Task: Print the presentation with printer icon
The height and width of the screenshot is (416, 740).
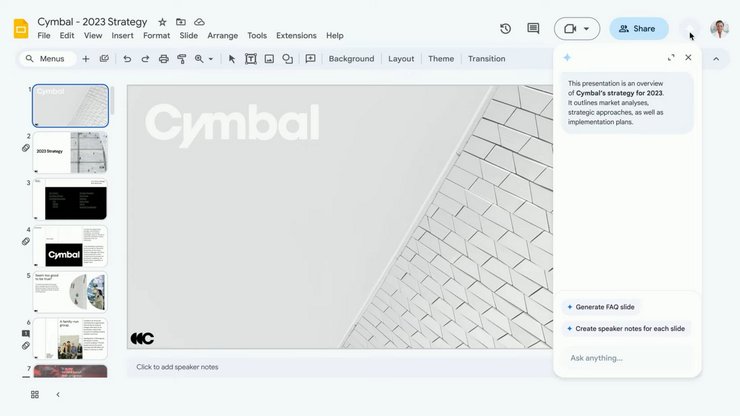Action: (163, 59)
